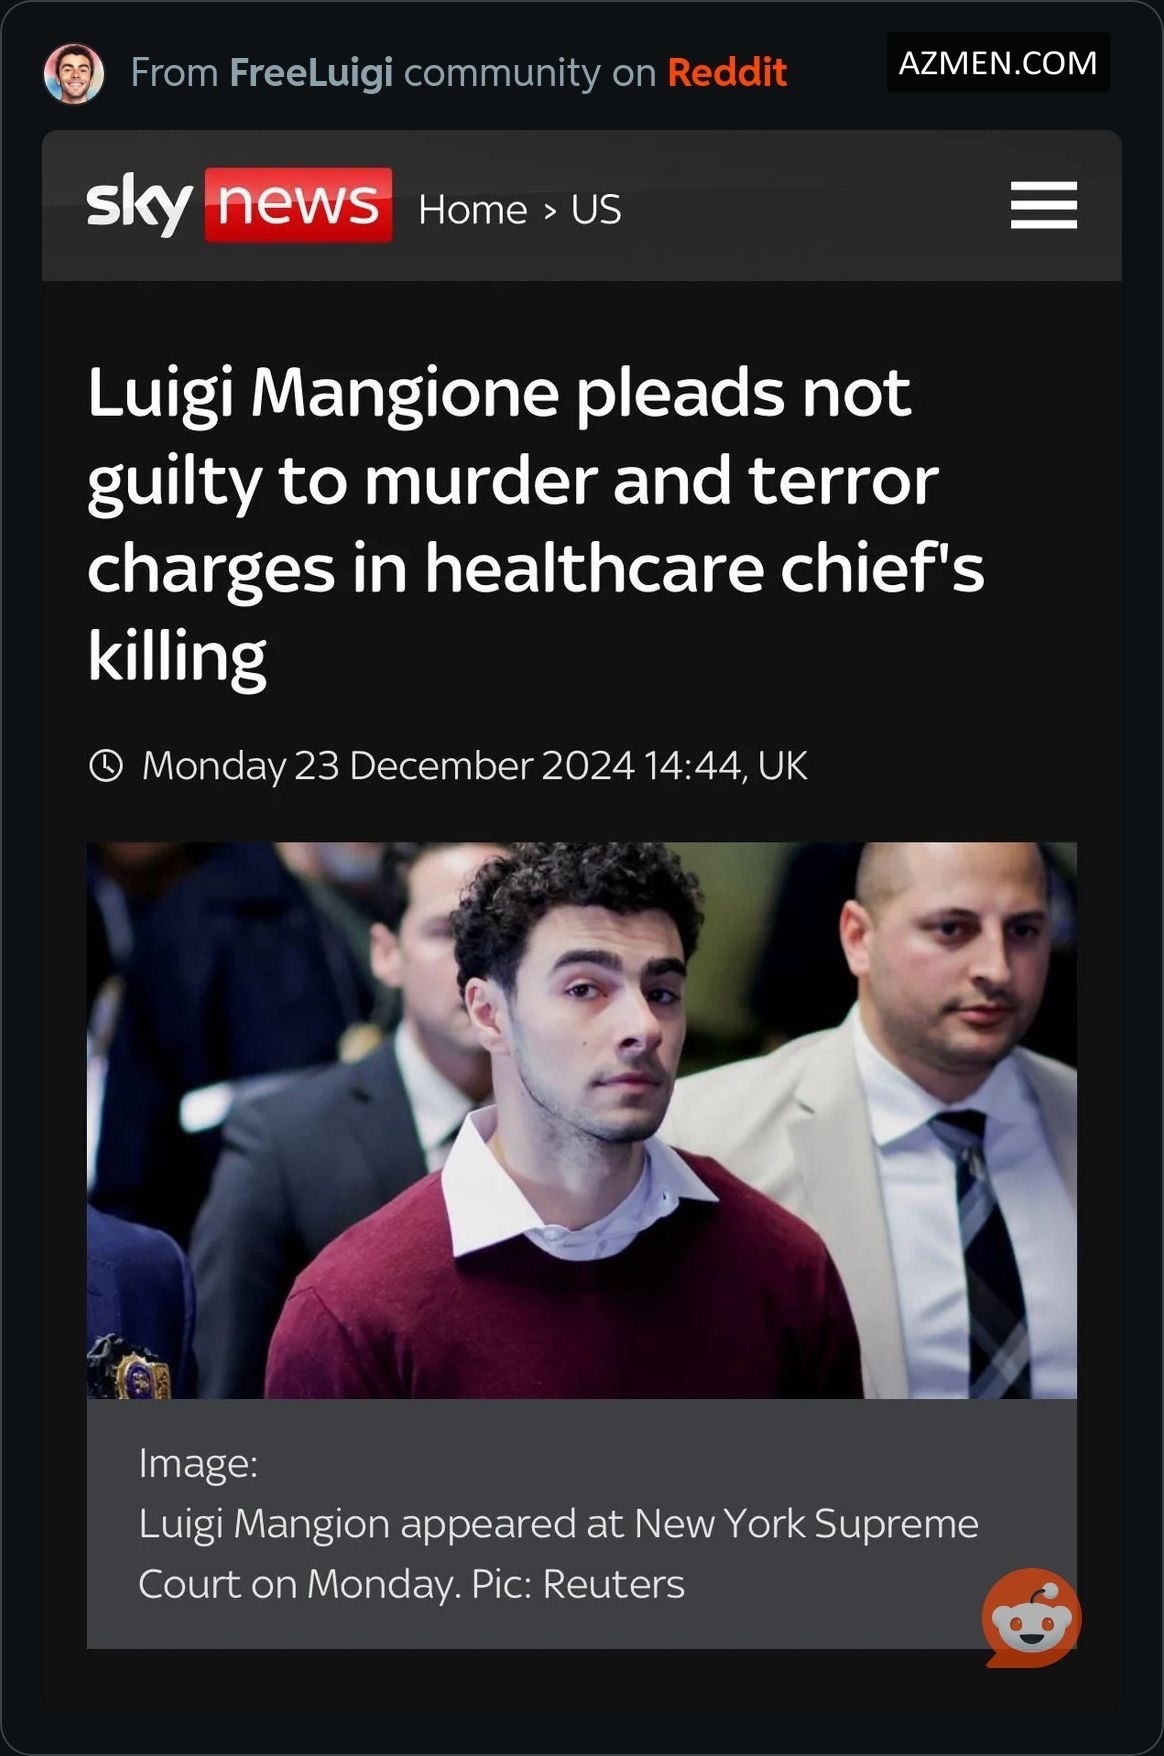The width and height of the screenshot is (1164, 1756).
Task: Open the article headline about Luigi Mangione
Action: tap(536, 524)
